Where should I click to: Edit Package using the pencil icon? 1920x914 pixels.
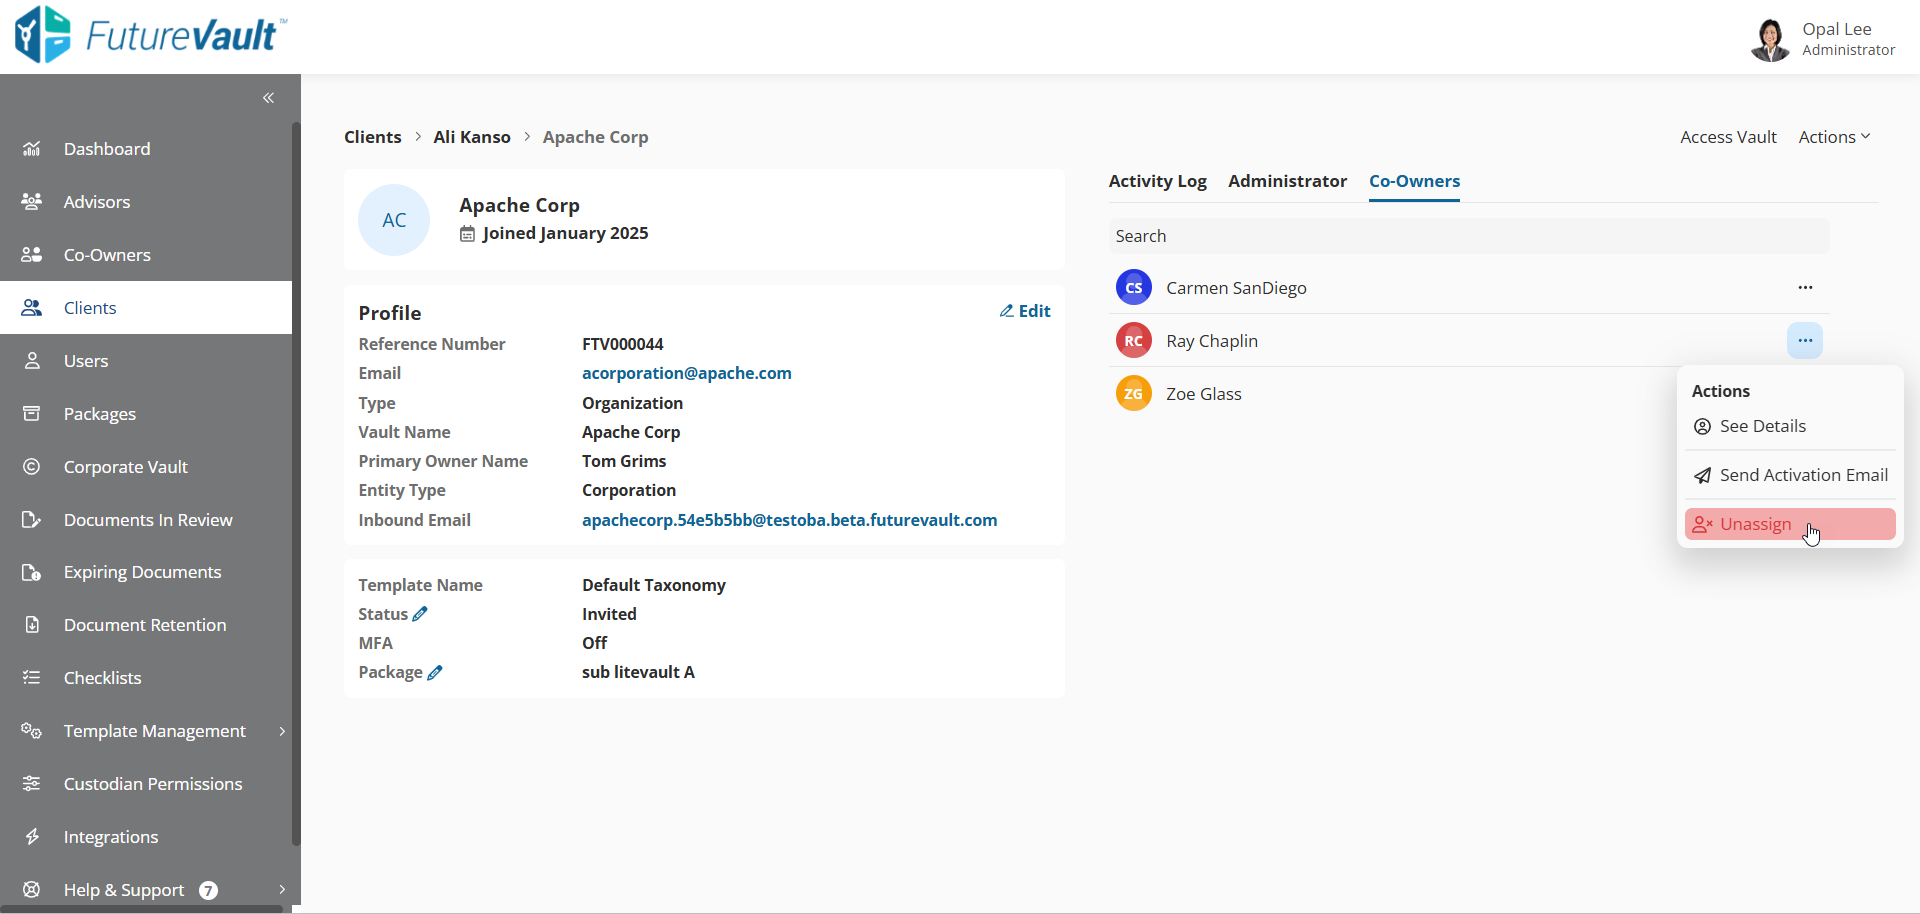tap(435, 673)
